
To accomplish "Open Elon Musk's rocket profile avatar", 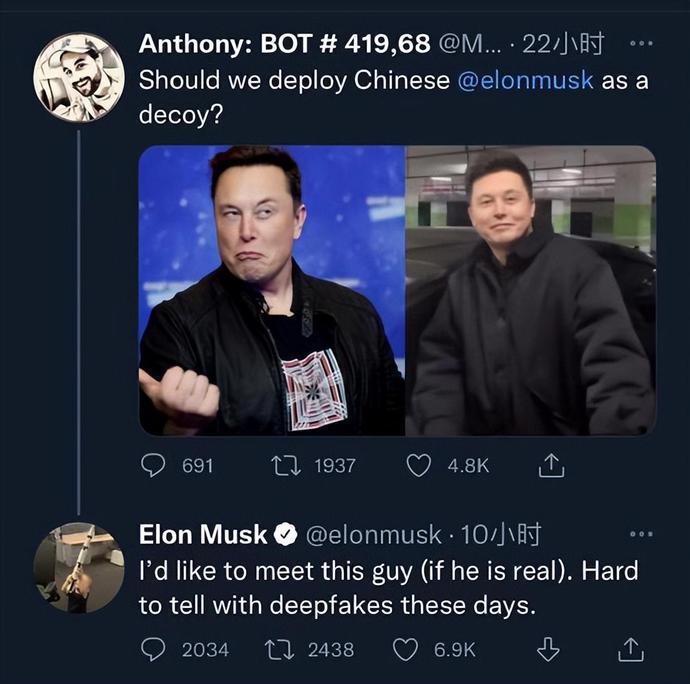I will click(x=78, y=567).
